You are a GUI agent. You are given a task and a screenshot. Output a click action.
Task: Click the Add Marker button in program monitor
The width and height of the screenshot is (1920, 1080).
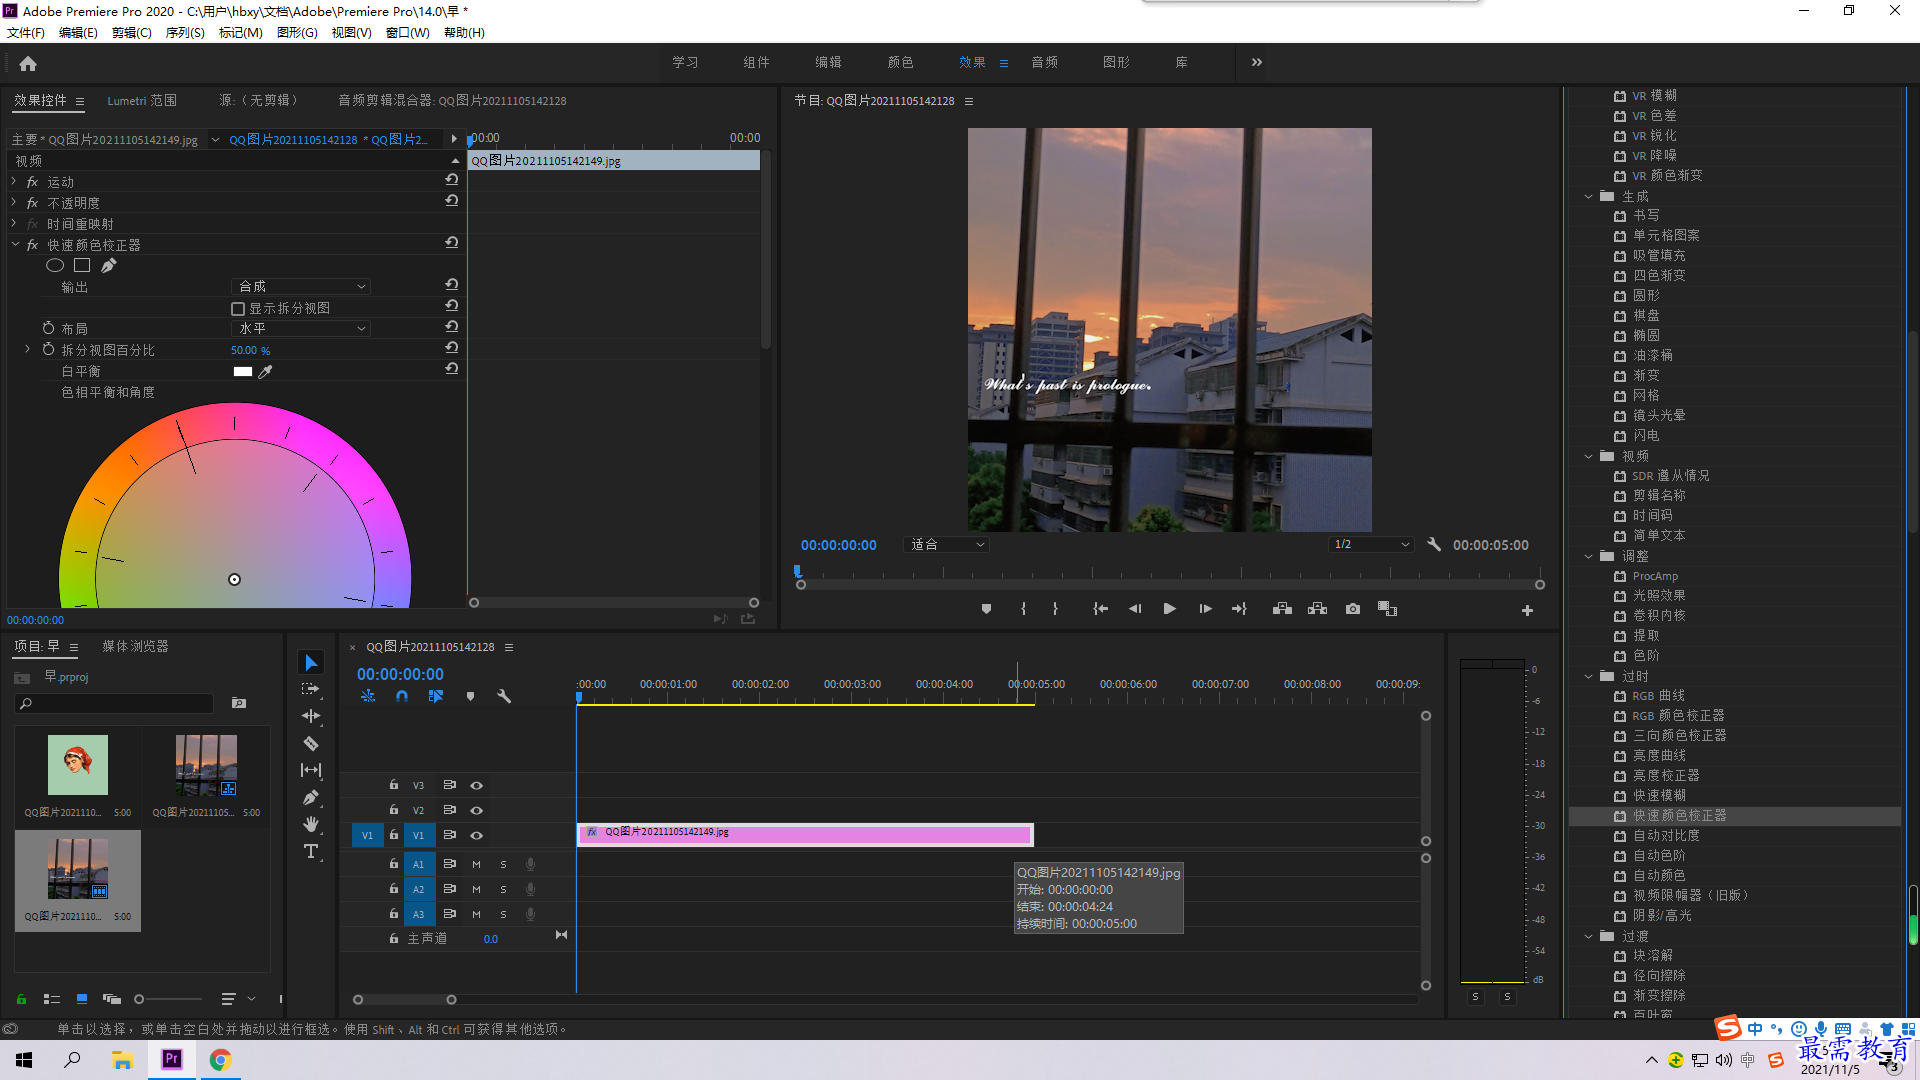986,609
